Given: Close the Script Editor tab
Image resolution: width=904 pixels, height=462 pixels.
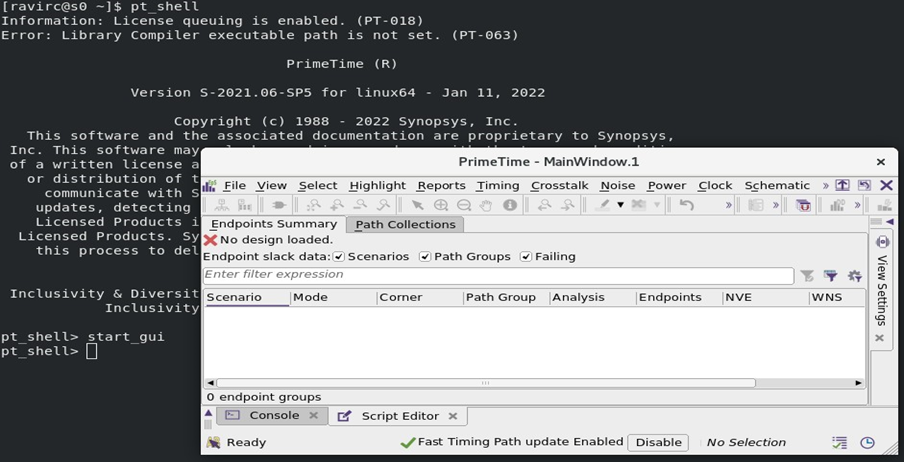Looking at the screenshot, I should click(453, 416).
